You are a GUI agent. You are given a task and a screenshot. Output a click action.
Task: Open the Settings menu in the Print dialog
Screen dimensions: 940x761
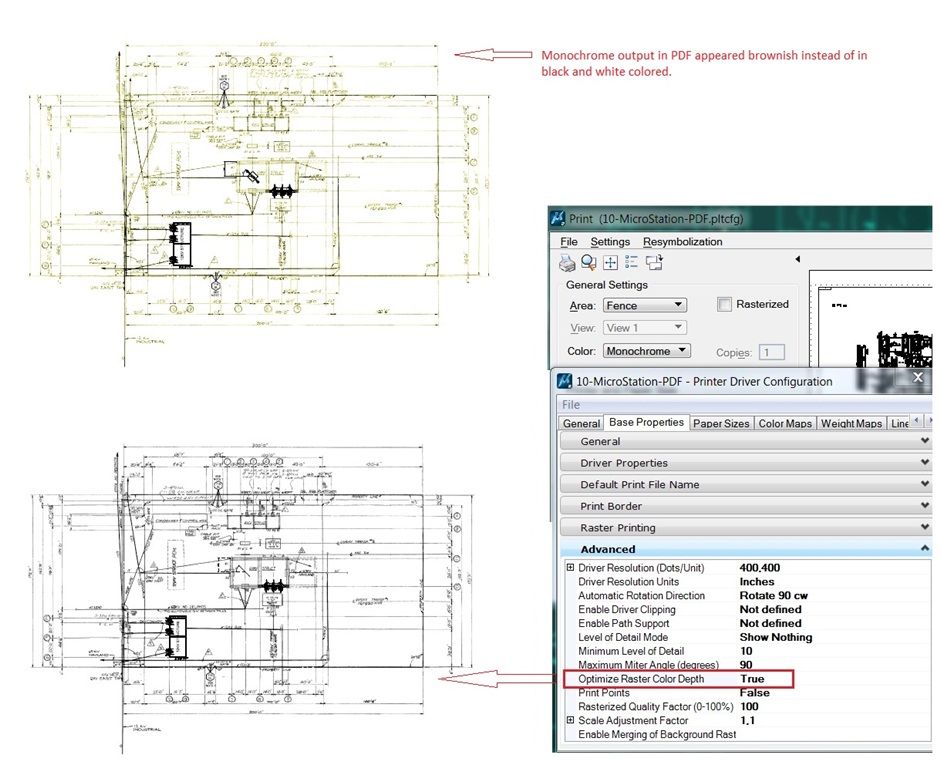point(610,242)
